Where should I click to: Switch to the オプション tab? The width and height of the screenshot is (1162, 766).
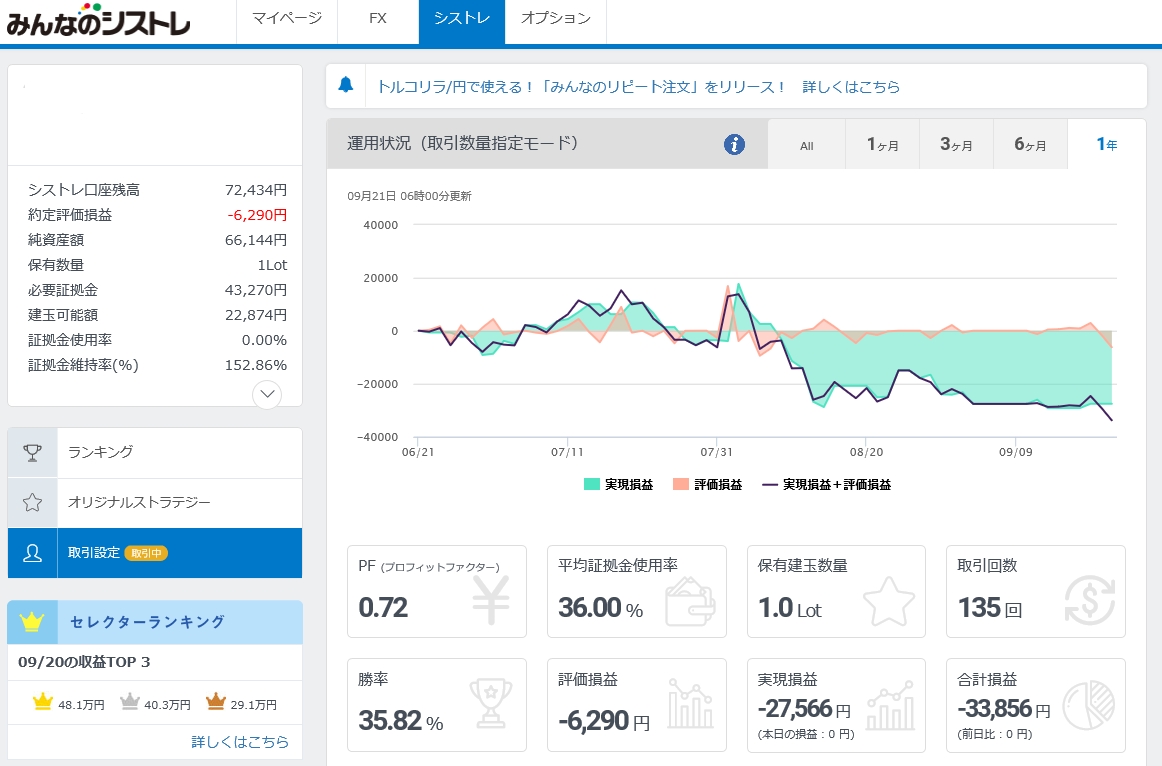(x=555, y=19)
